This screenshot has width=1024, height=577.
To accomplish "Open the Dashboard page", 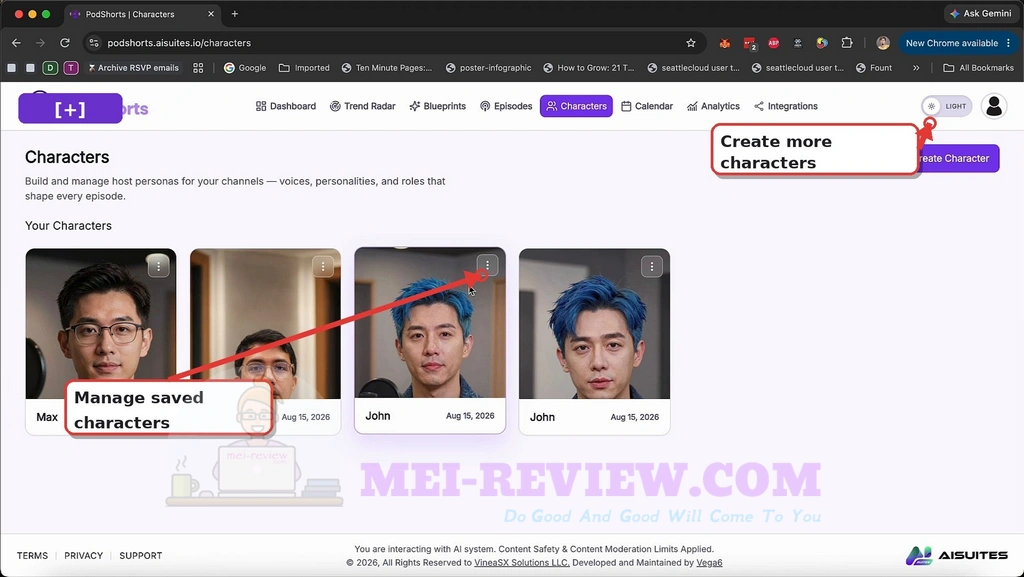I will pyautogui.click(x=285, y=106).
